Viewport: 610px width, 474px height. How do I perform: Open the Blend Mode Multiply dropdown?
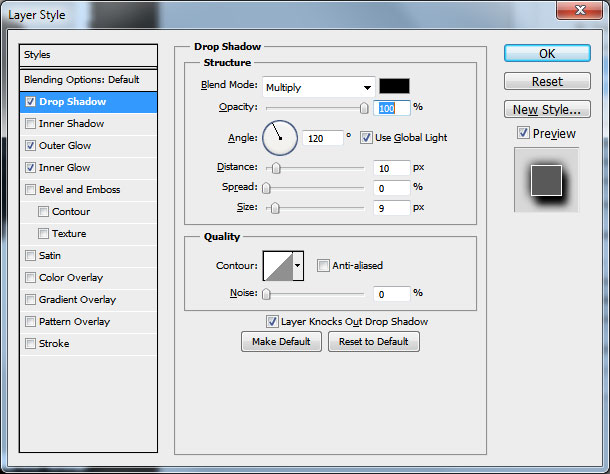tap(319, 87)
